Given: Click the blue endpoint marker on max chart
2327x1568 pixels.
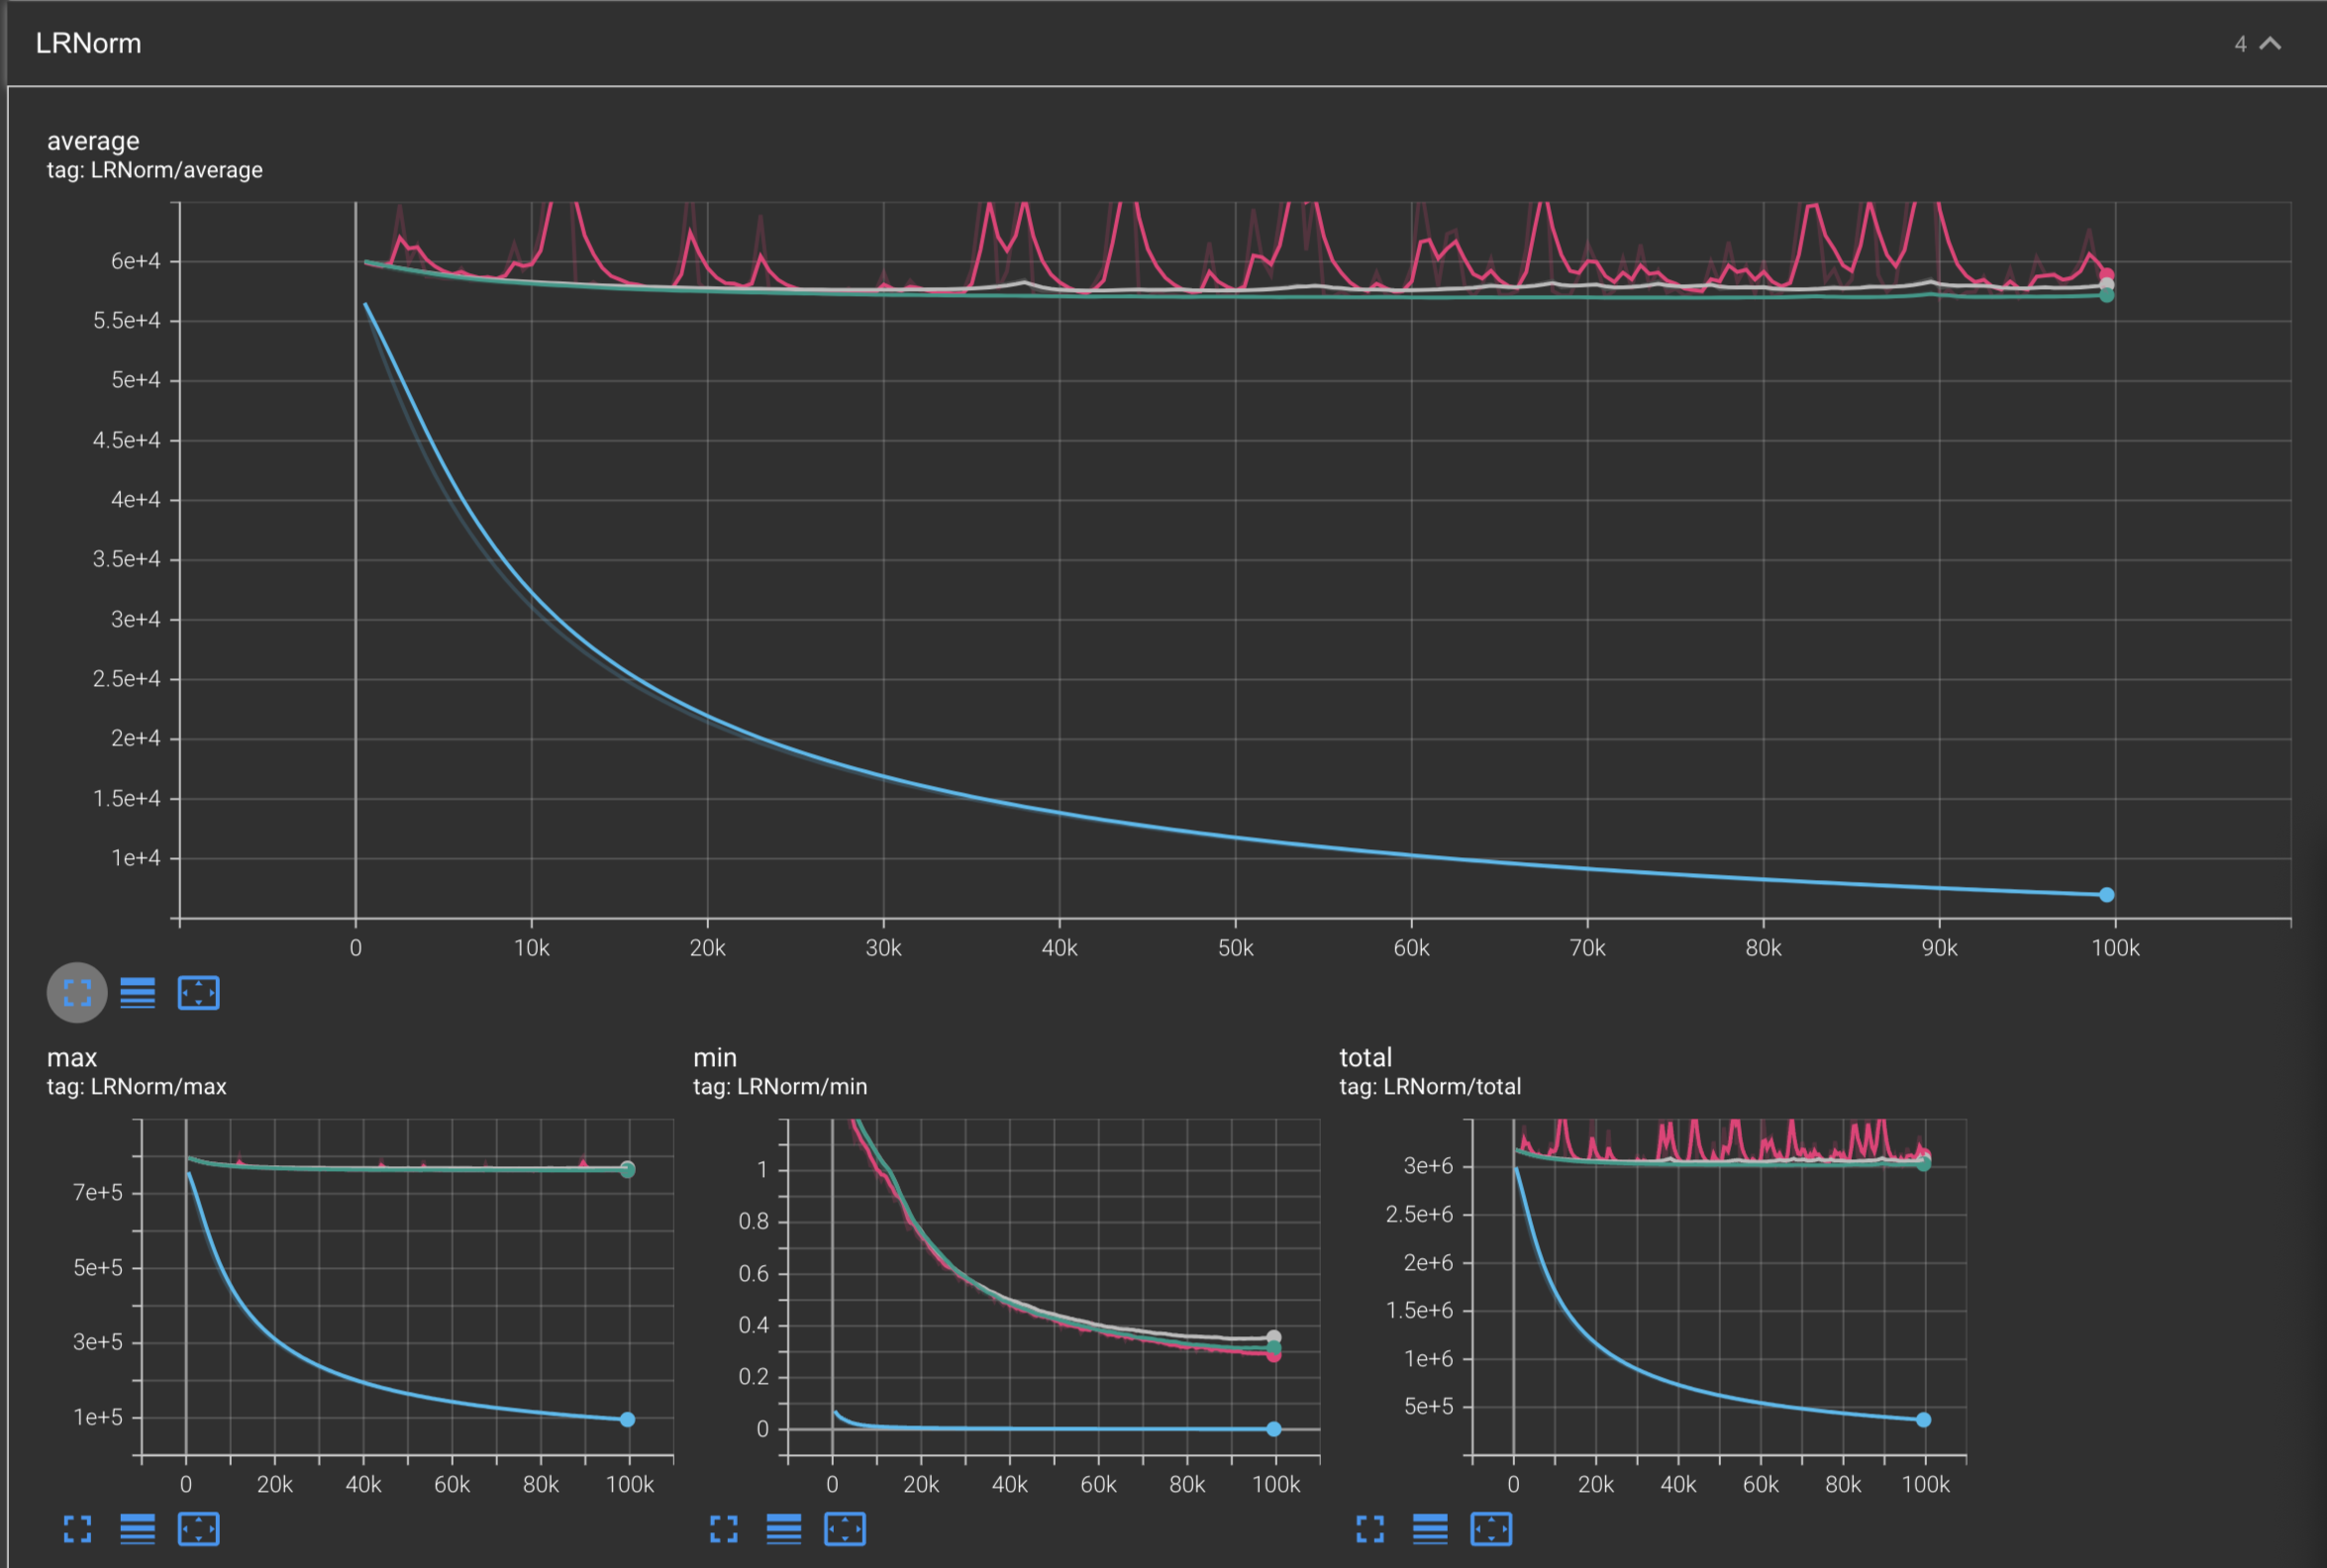Looking at the screenshot, I should tap(627, 1419).
